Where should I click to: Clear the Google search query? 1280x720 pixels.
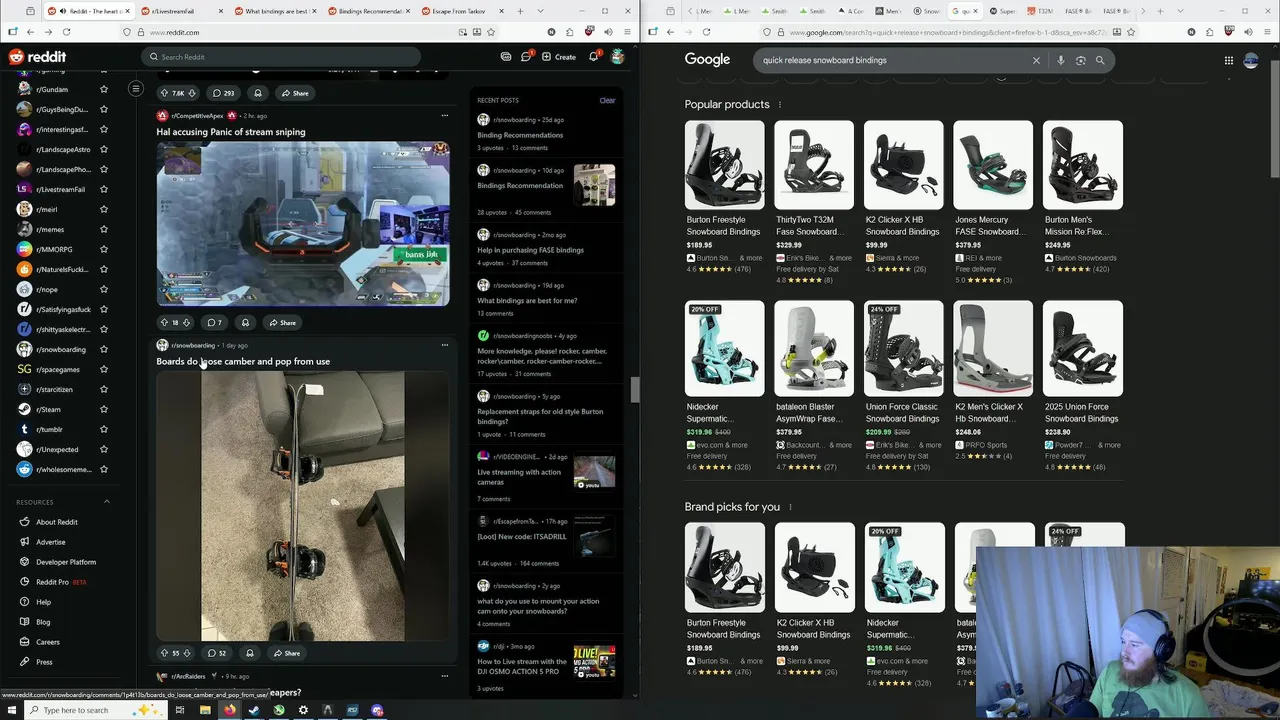[x=1036, y=60]
